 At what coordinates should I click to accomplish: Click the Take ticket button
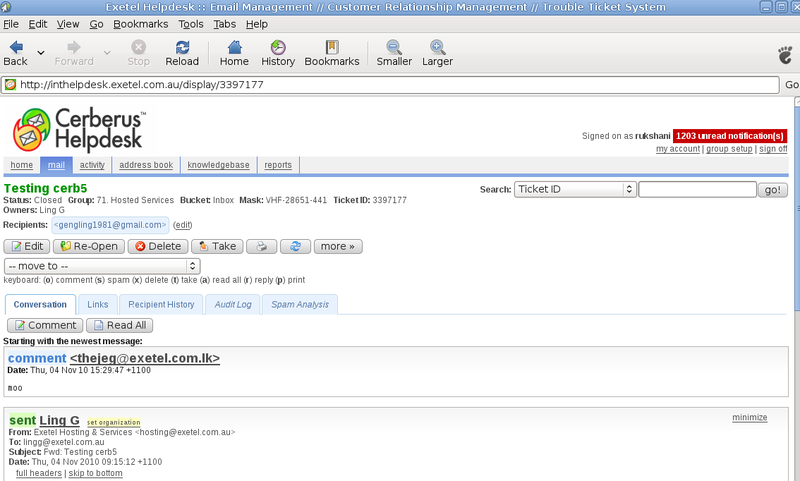coord(217,246)
